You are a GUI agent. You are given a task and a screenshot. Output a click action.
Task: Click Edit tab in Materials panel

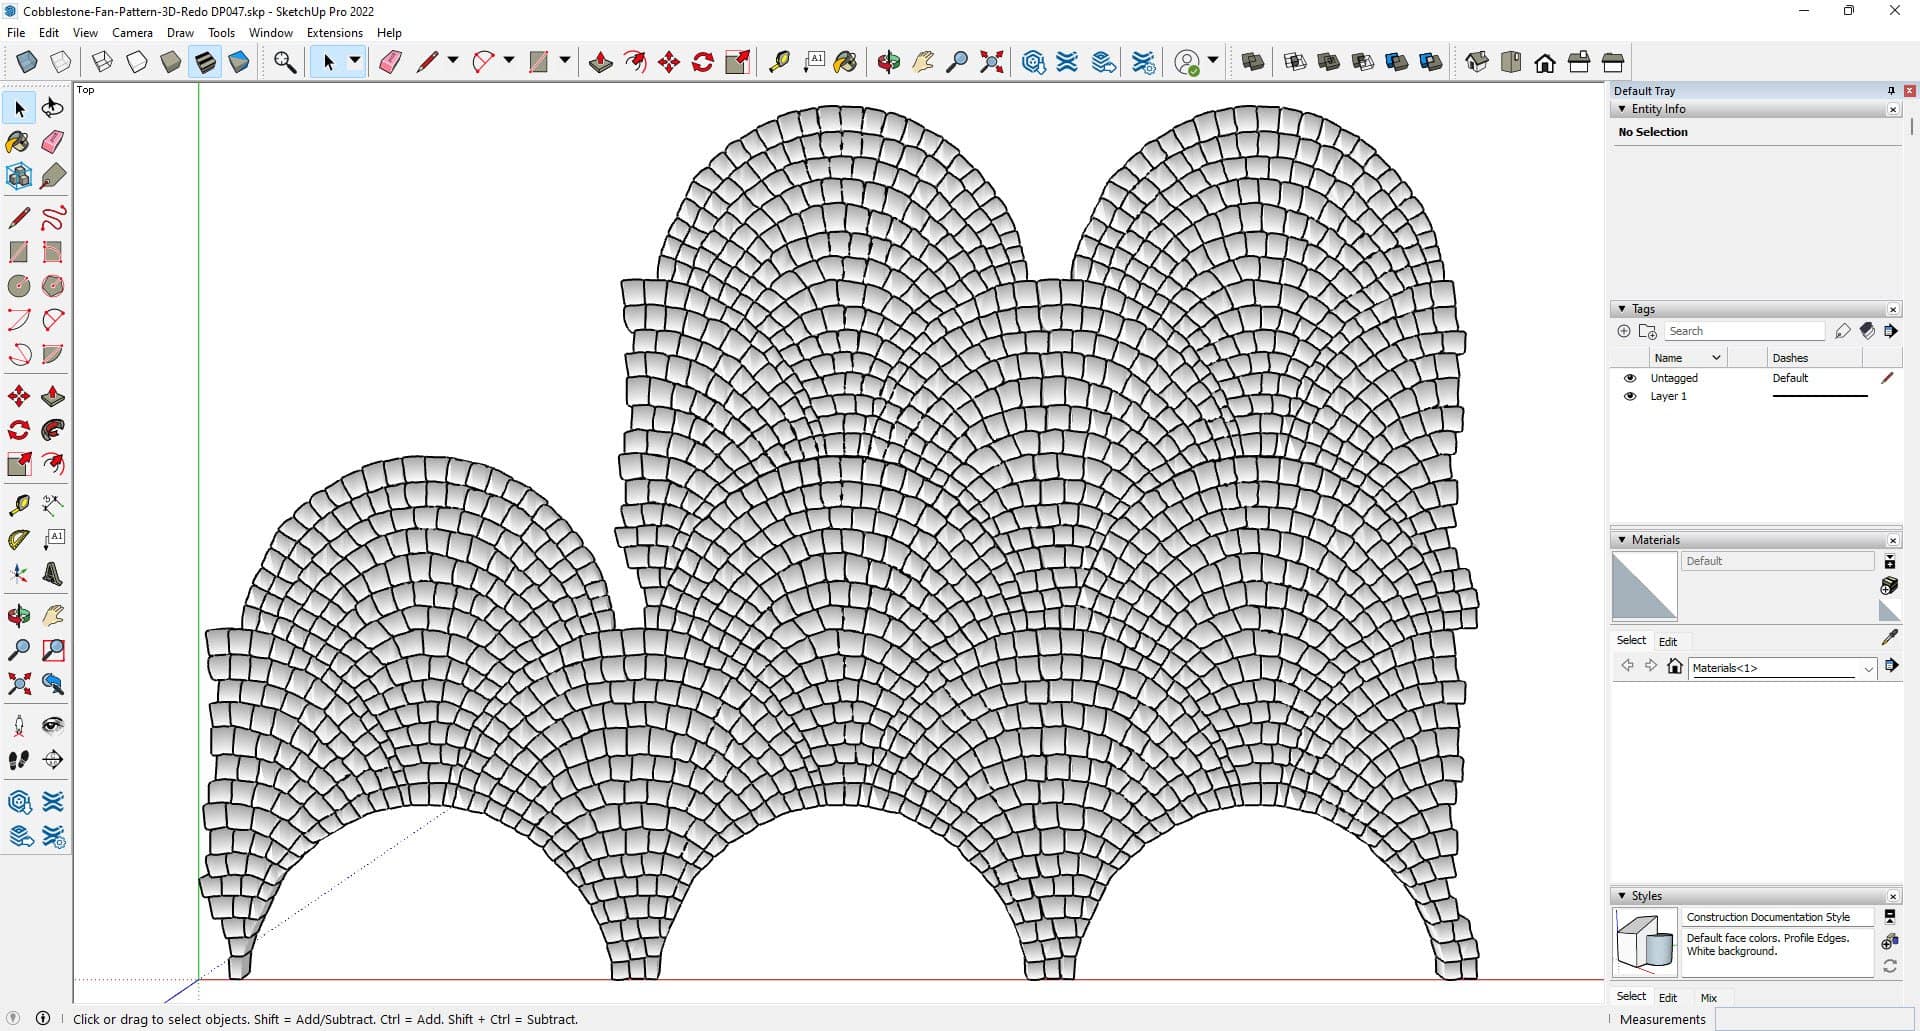tap(1668, 641)
